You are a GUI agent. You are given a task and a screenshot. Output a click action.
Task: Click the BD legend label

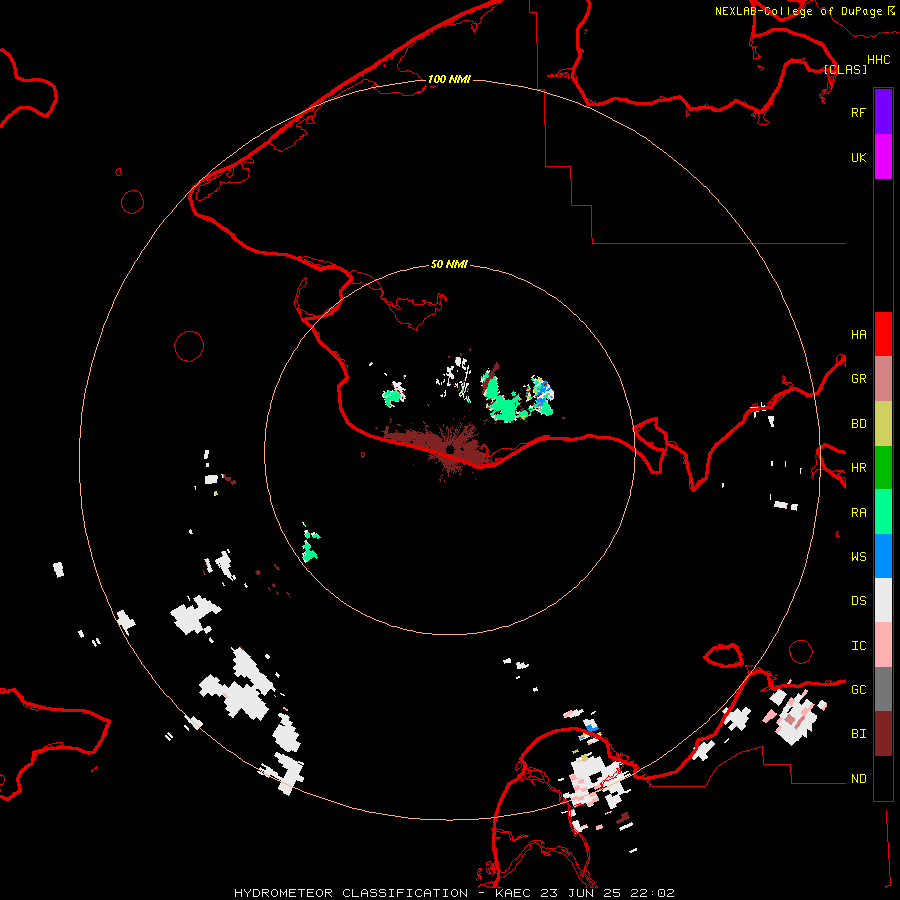click(x=858, y=424)
